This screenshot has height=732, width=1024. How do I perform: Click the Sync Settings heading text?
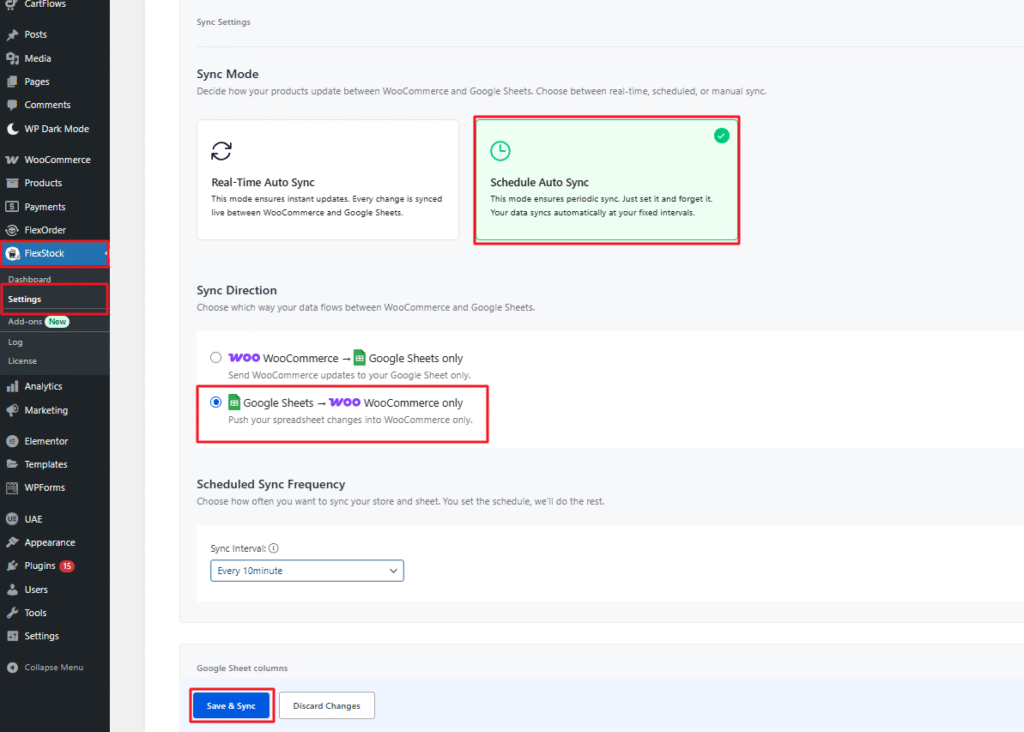[x=223, y=22]
